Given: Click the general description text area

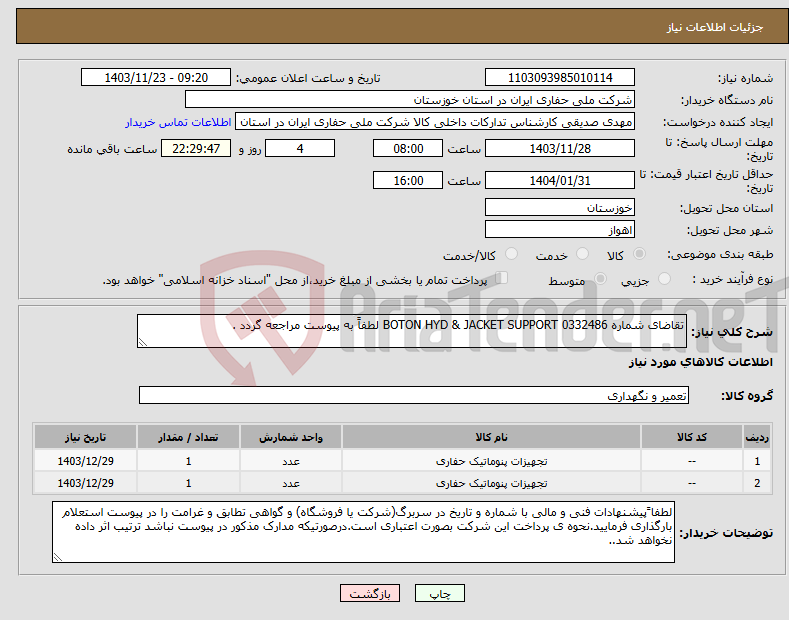Looking at the screenshot, I should pyautogui.click(x=412, y=331).
